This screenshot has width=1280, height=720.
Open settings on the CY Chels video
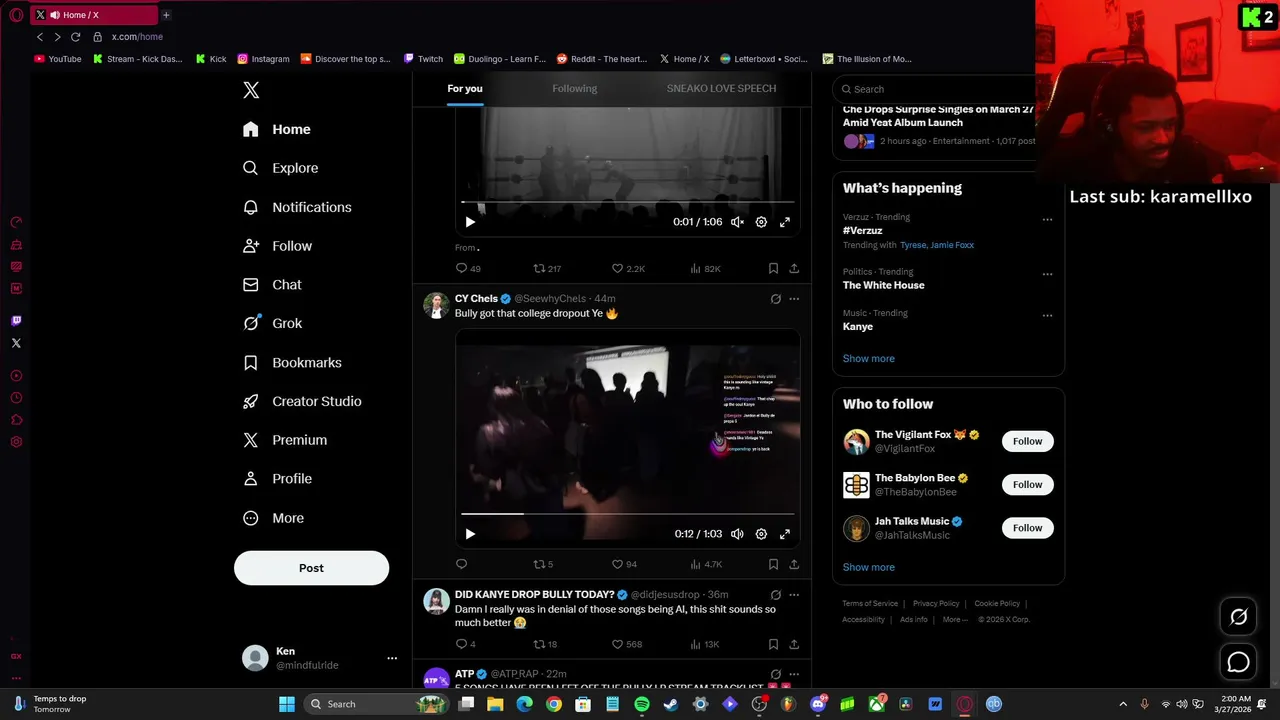point(761,534)
